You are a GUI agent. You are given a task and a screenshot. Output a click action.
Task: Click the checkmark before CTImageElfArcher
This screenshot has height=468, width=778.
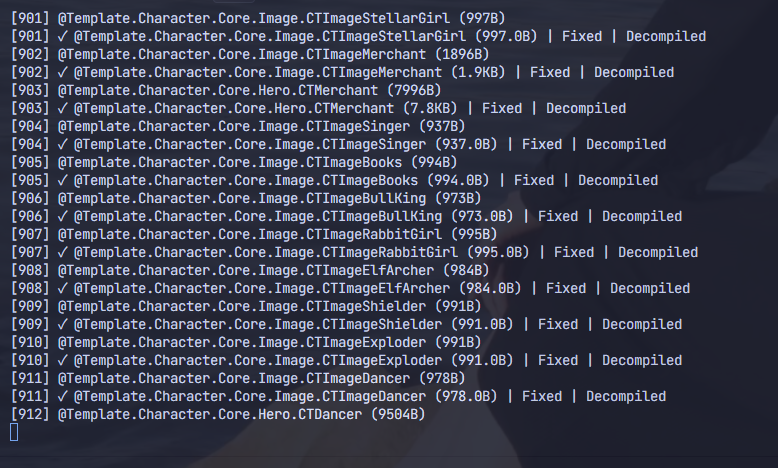coord(62,288)
